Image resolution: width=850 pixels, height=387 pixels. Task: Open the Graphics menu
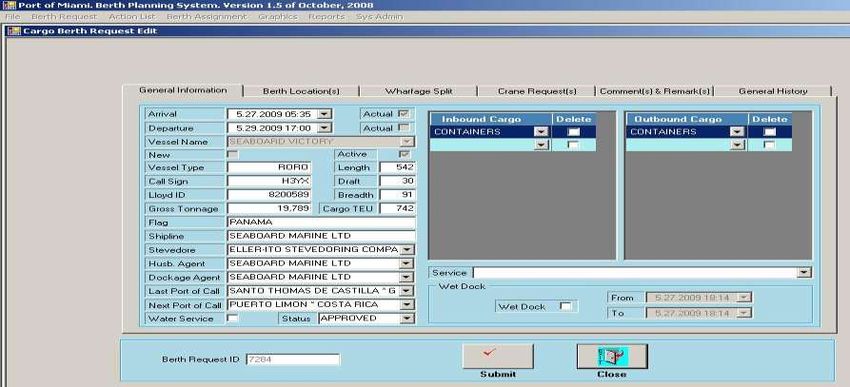278,17
